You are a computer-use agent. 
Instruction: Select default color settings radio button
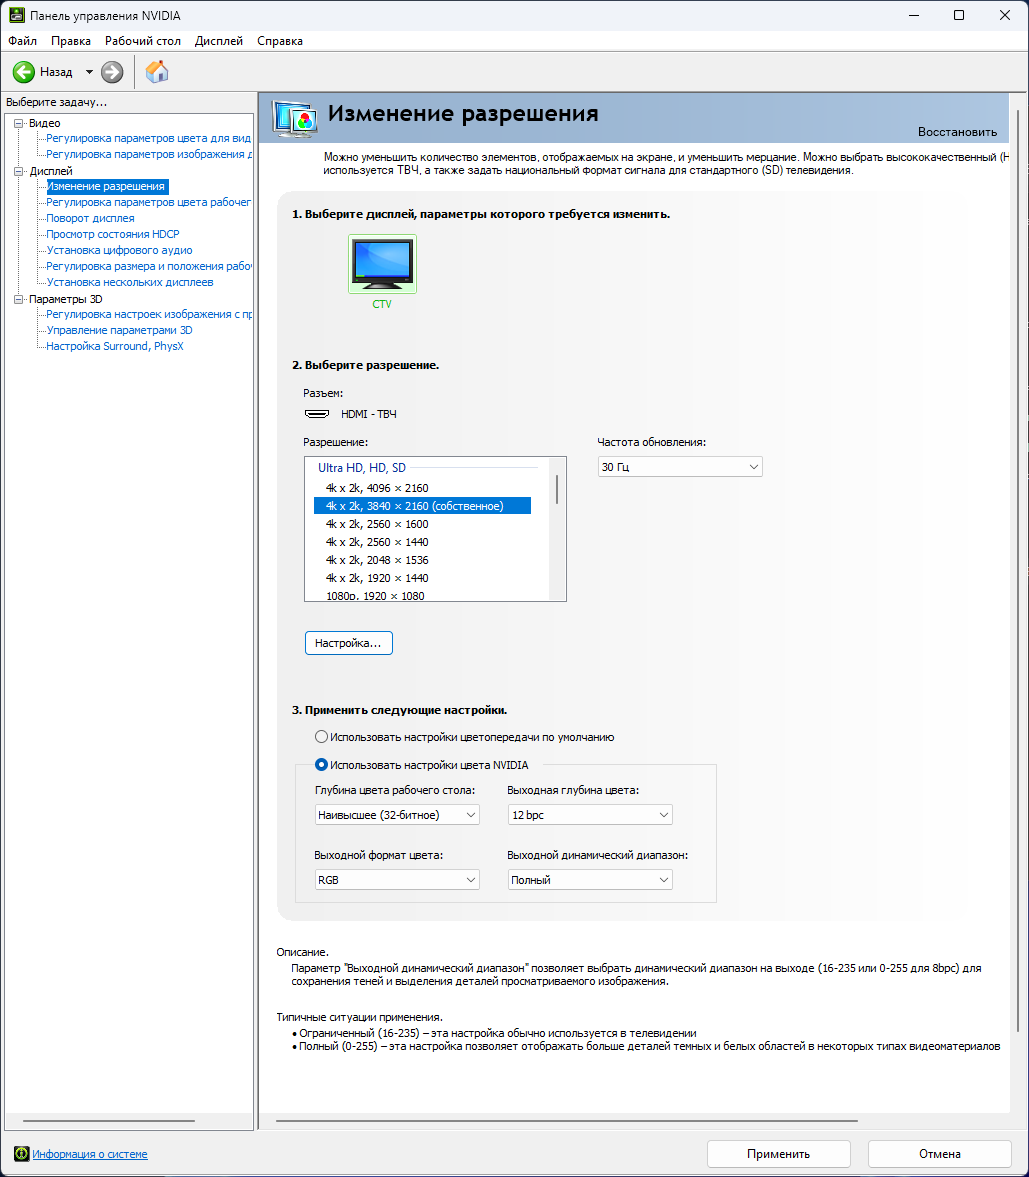point(321,737)
